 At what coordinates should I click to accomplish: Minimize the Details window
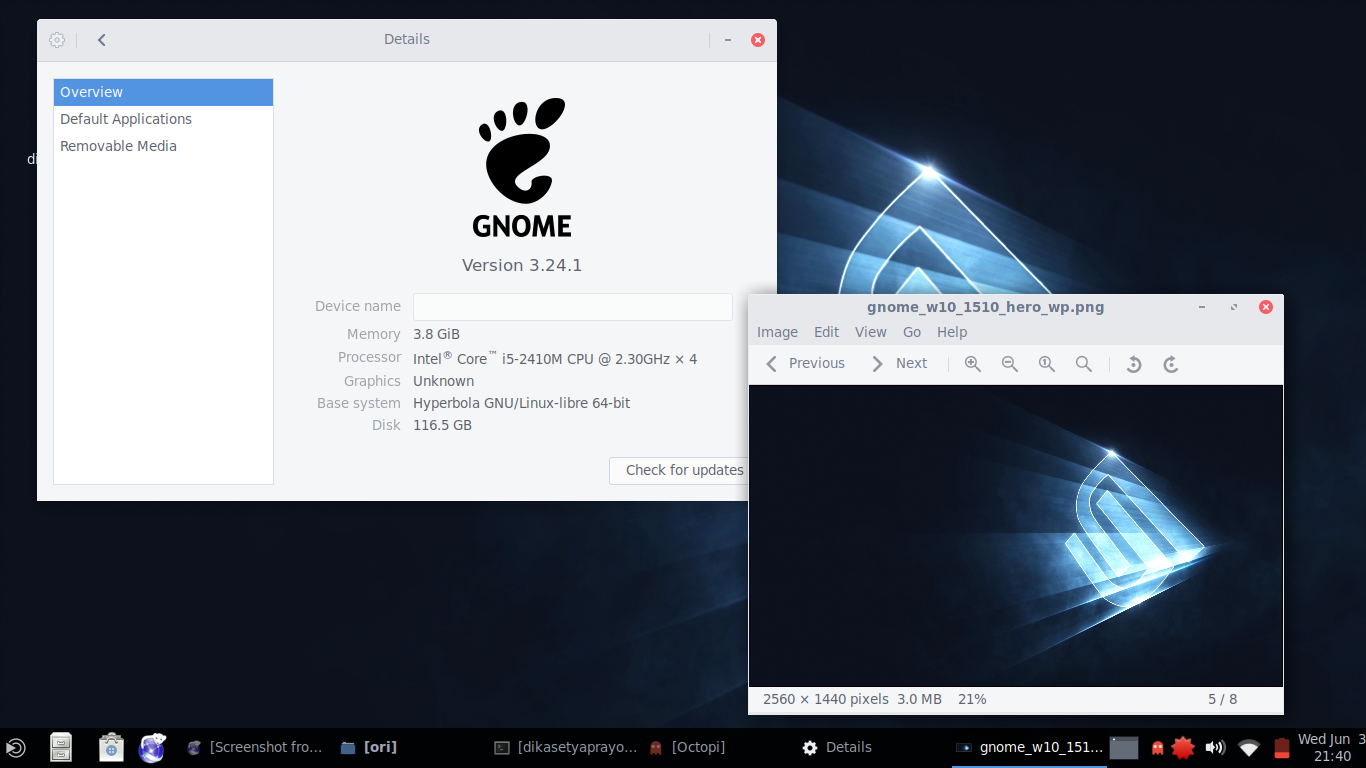pyautogui.click(x=728, y=40)
